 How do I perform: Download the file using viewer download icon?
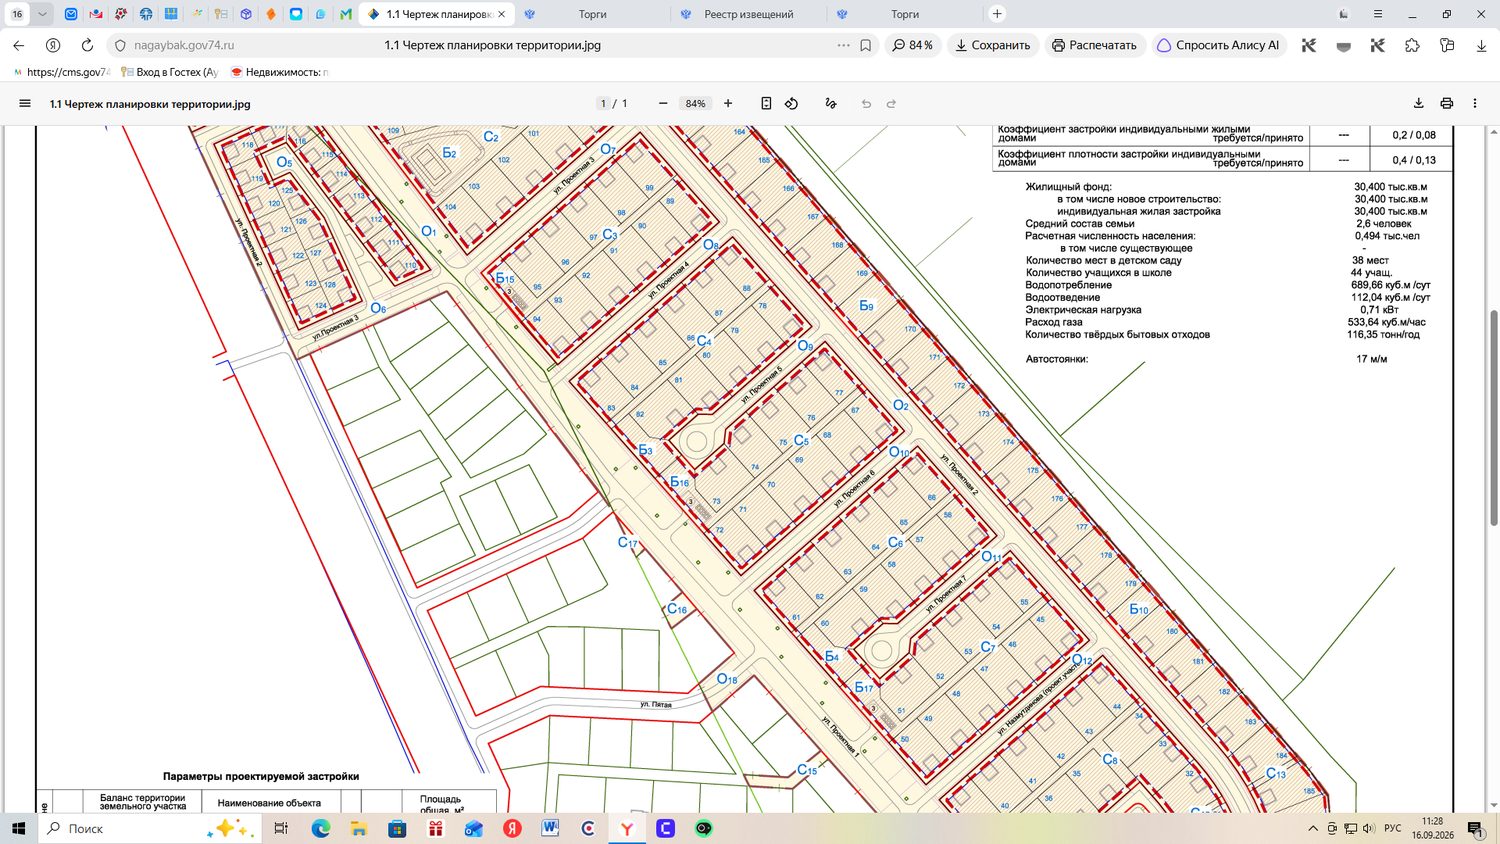tap(1418, 103)
